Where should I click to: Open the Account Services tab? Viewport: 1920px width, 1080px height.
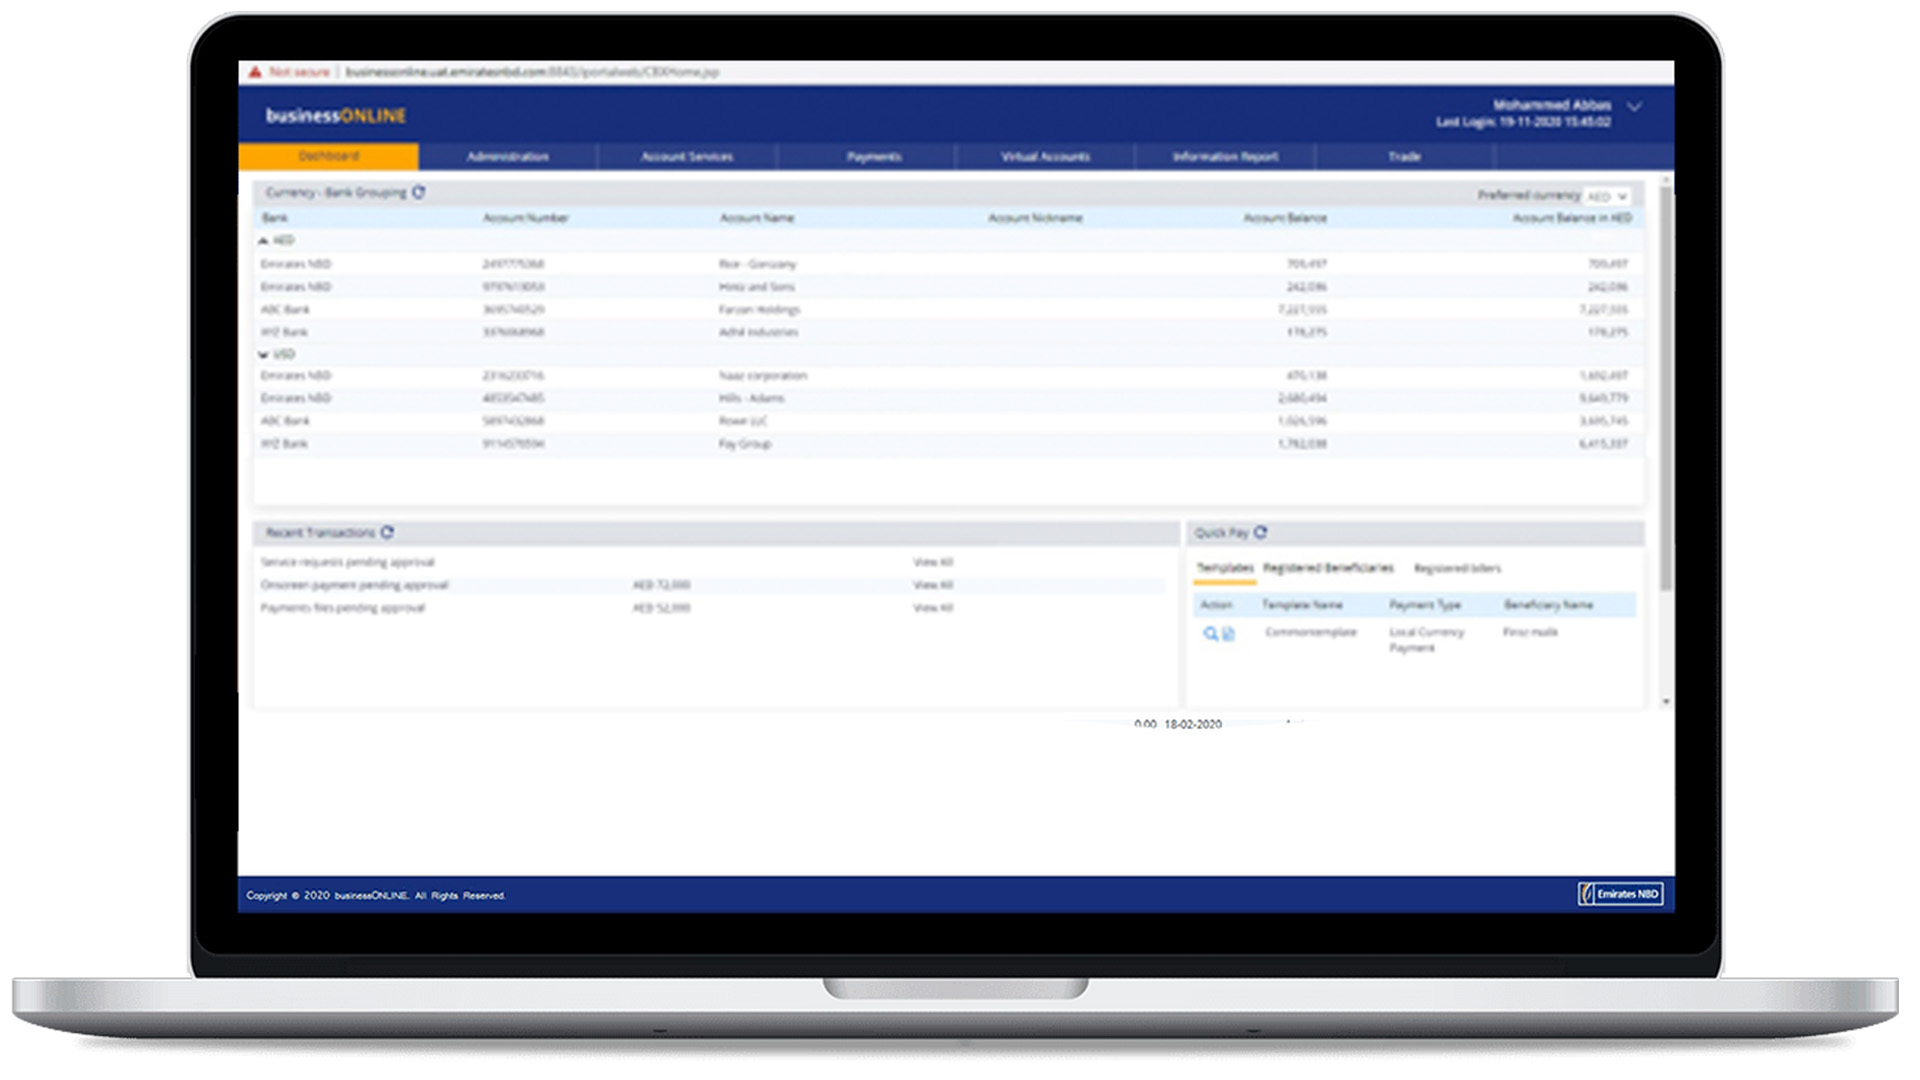[x=686, y=157]
